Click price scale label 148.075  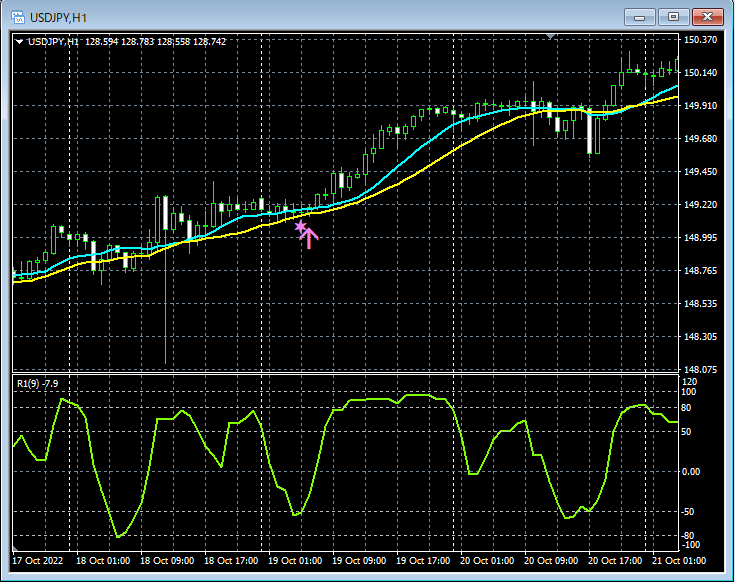pos(700,370)
